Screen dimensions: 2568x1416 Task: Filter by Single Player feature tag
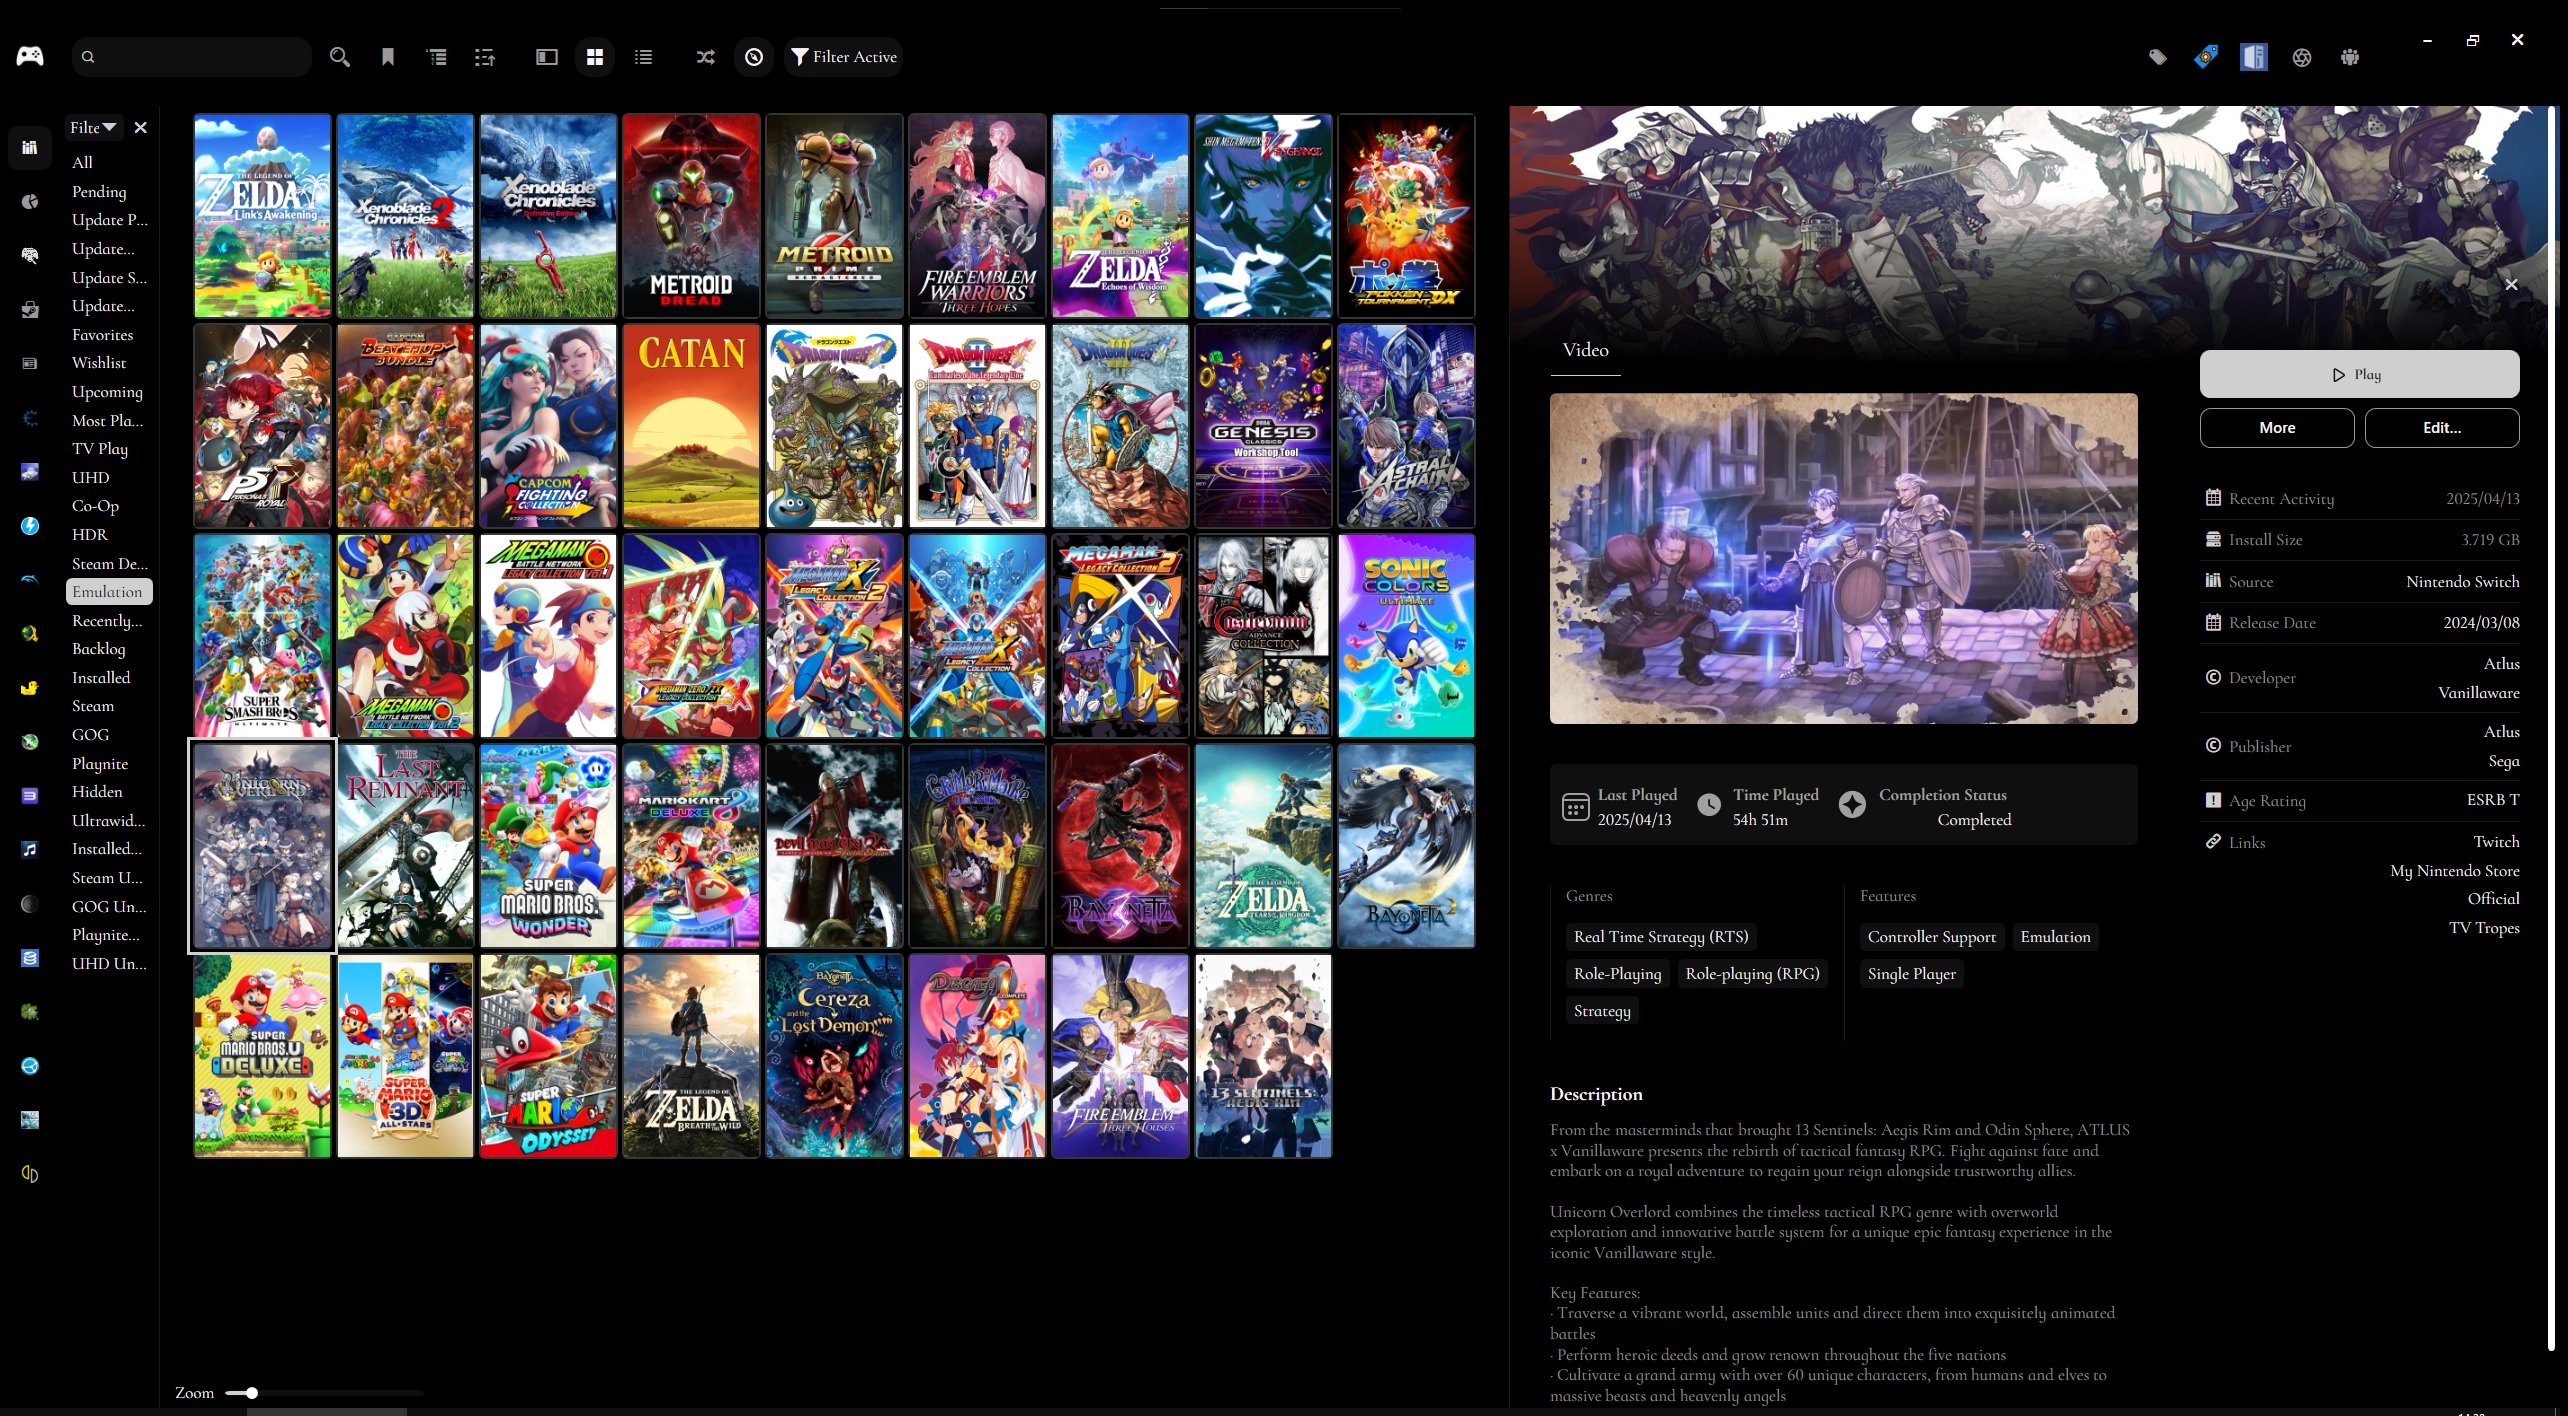pyautogui.click(x=1912, y=973)
